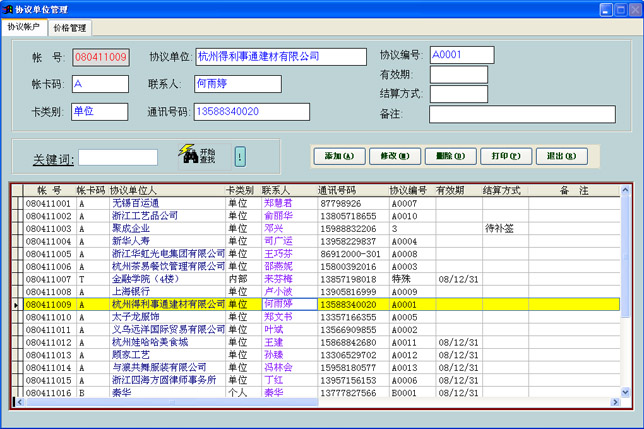Click the 结算方式 settlement method field
Viewport: 644px width, 429px height.
[x=458, y=94]
